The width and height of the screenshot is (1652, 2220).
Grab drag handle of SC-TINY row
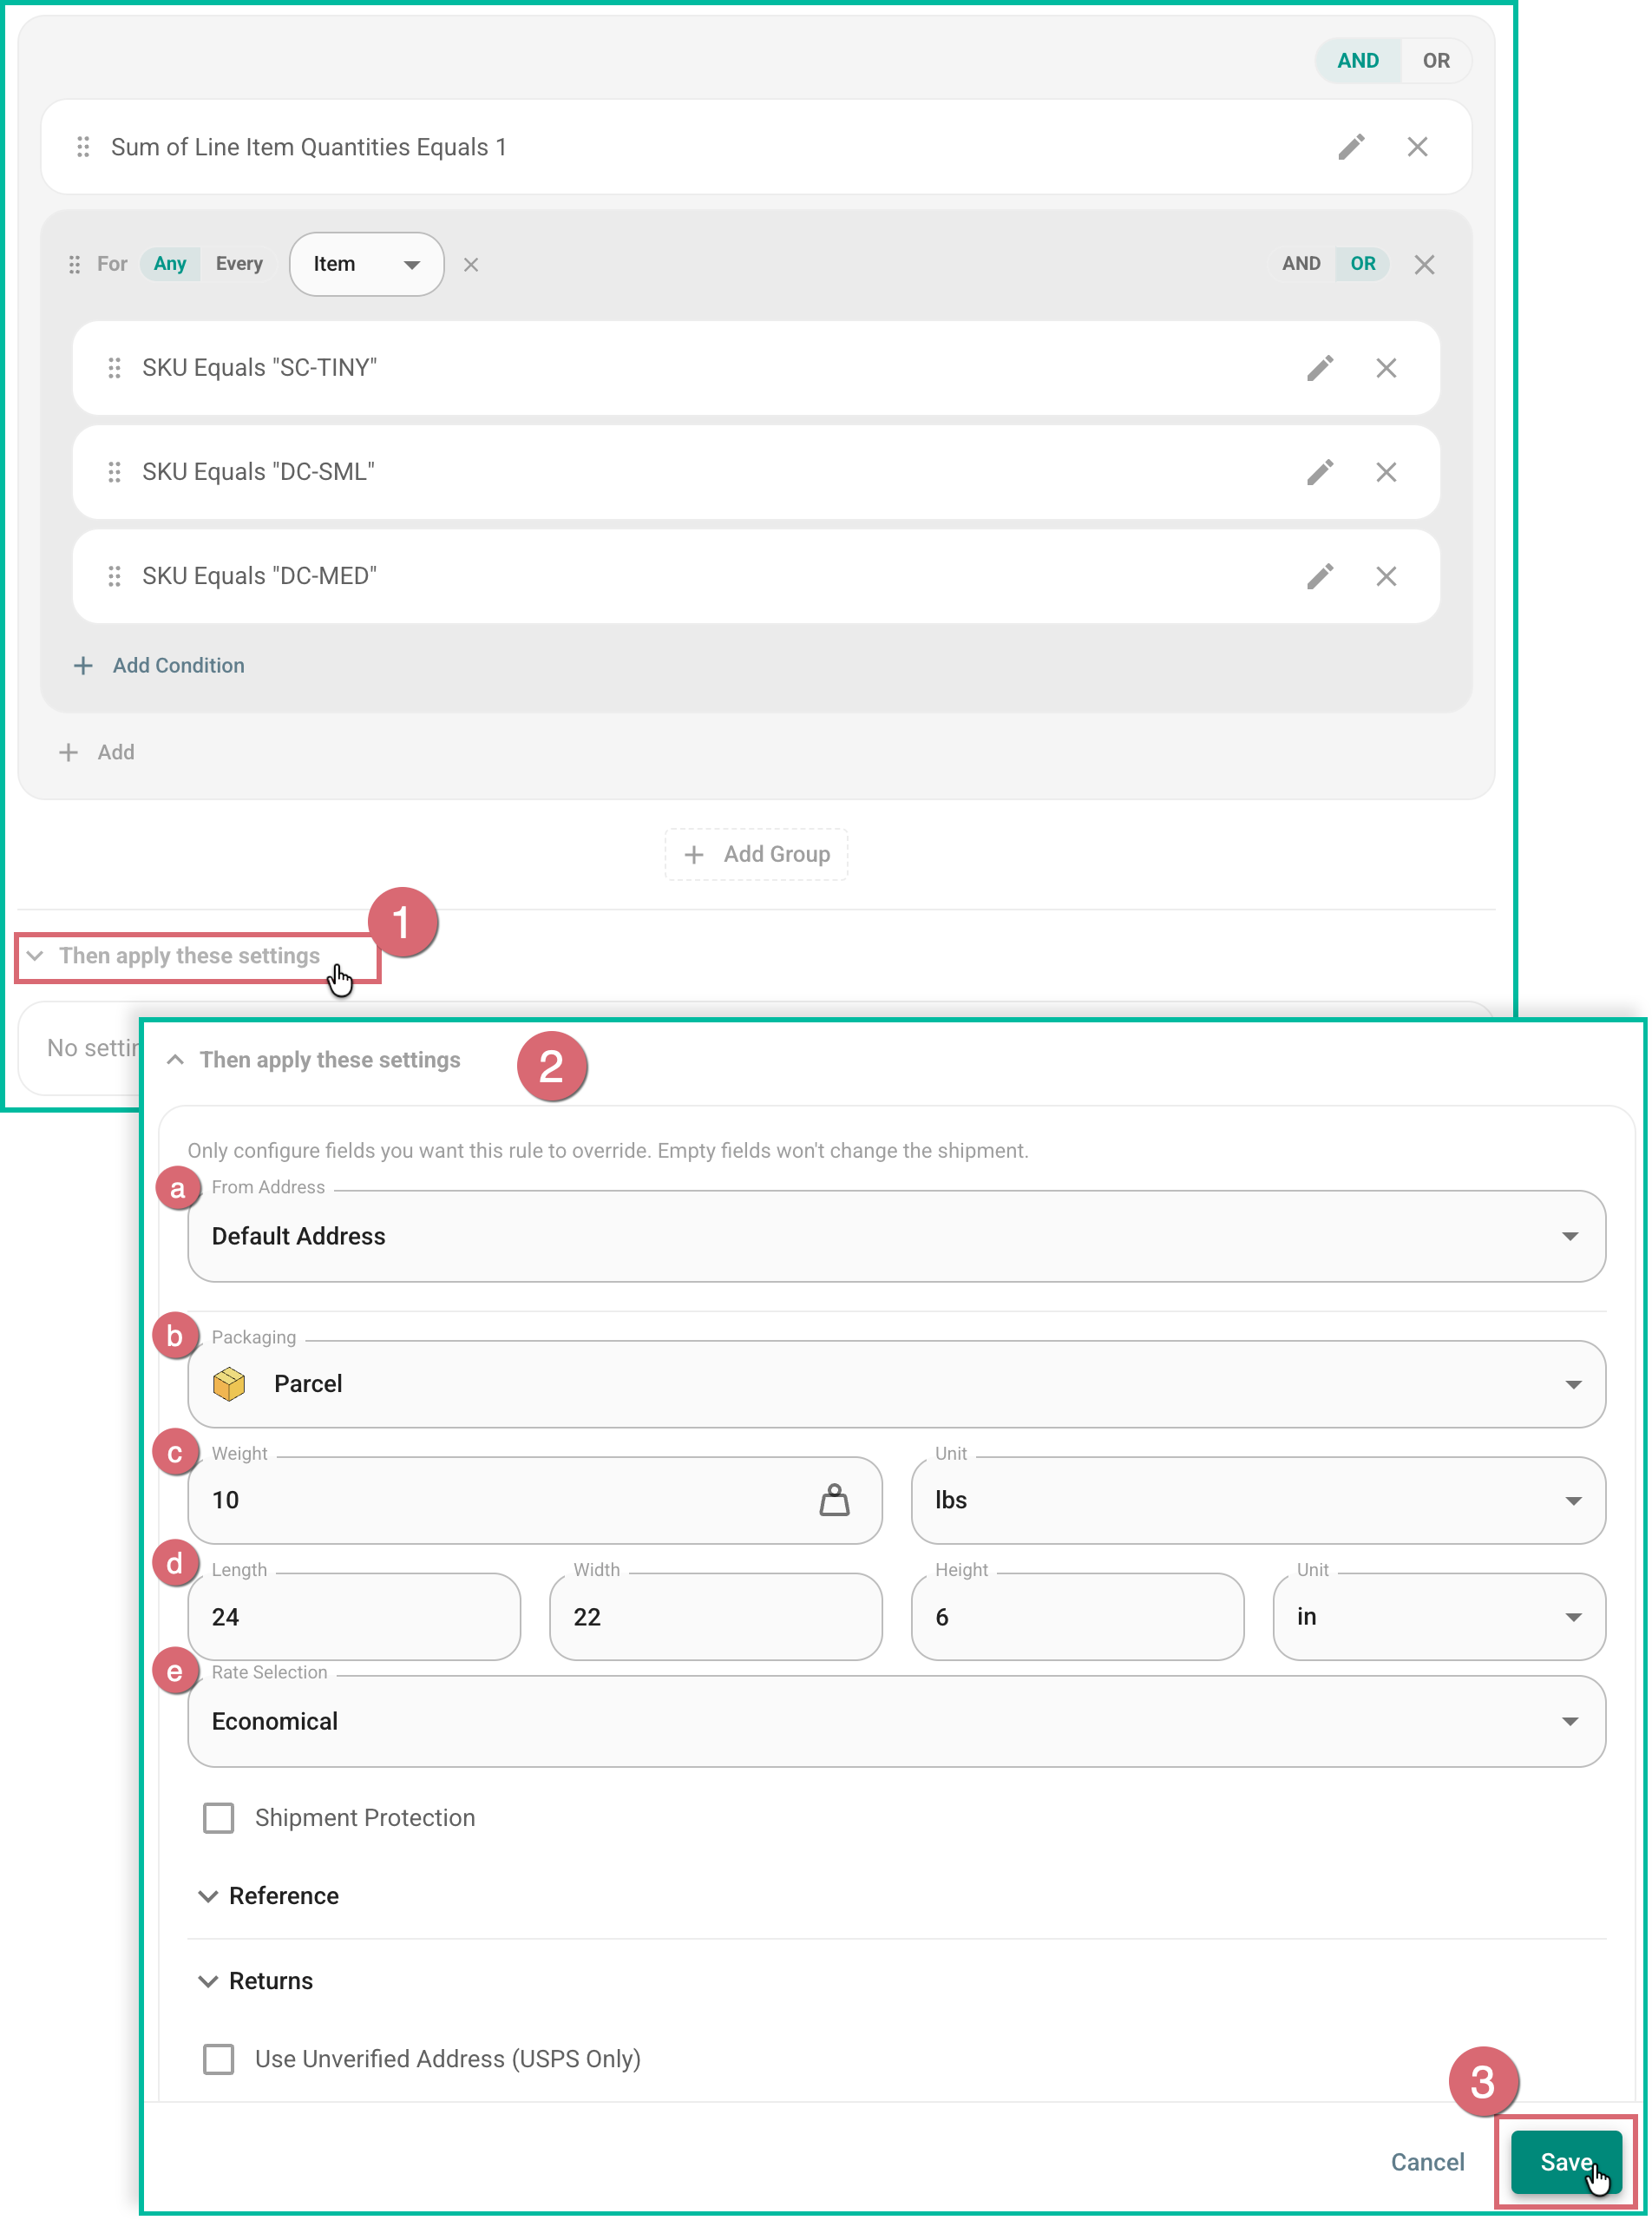point(114,368)
